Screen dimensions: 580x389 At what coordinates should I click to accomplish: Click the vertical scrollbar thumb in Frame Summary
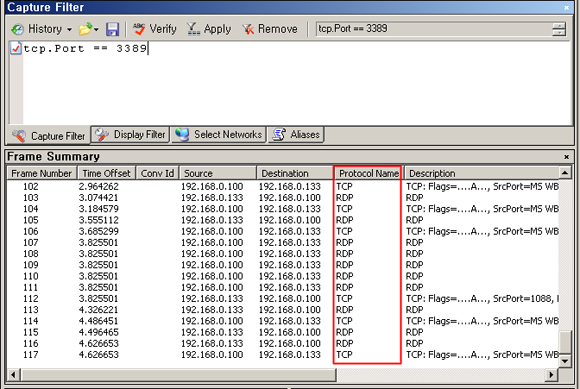click(x=565, y=342)
